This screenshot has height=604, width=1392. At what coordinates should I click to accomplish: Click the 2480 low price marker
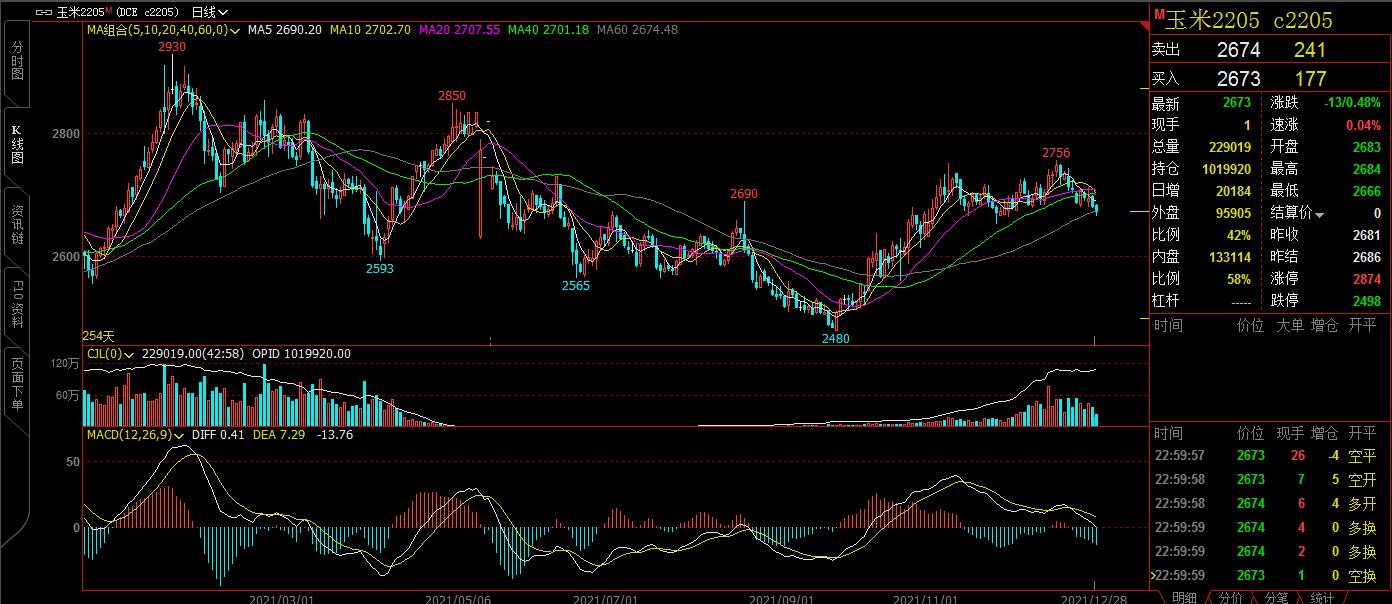click(x=835, y=339)
